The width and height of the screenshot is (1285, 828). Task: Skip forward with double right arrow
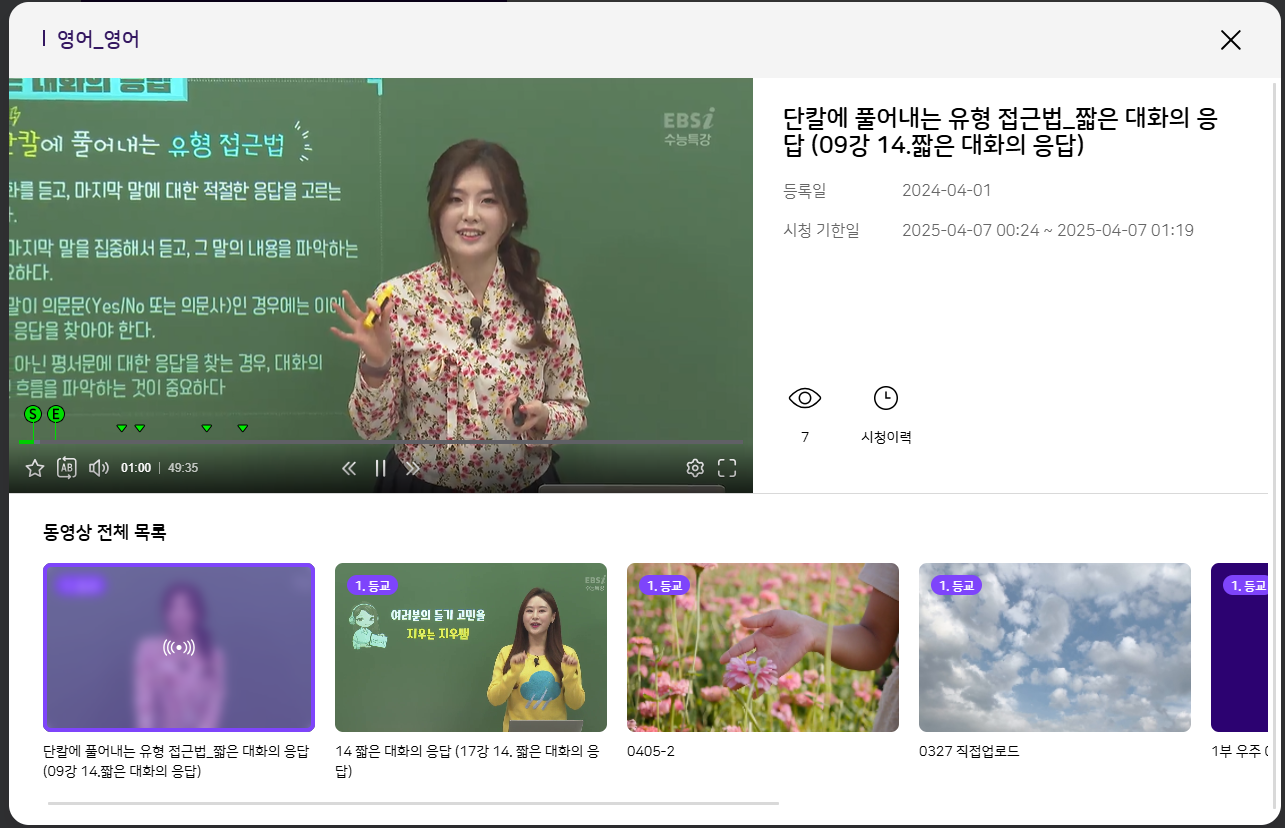(x=412, y=468)
